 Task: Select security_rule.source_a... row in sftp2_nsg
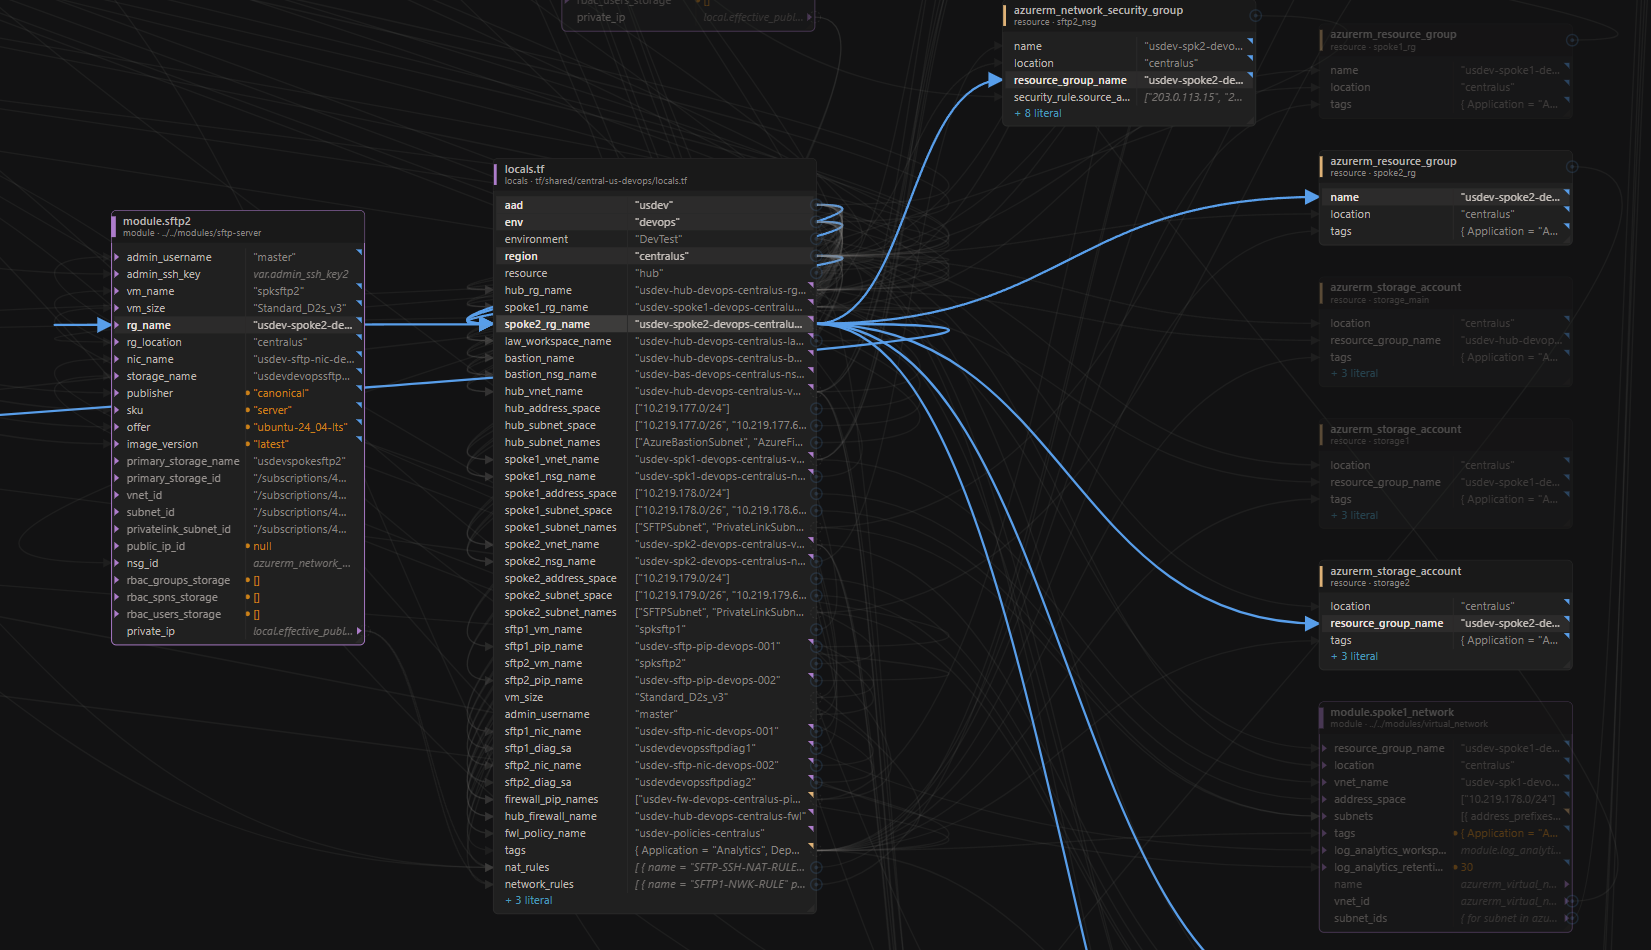pos(1129,97)
